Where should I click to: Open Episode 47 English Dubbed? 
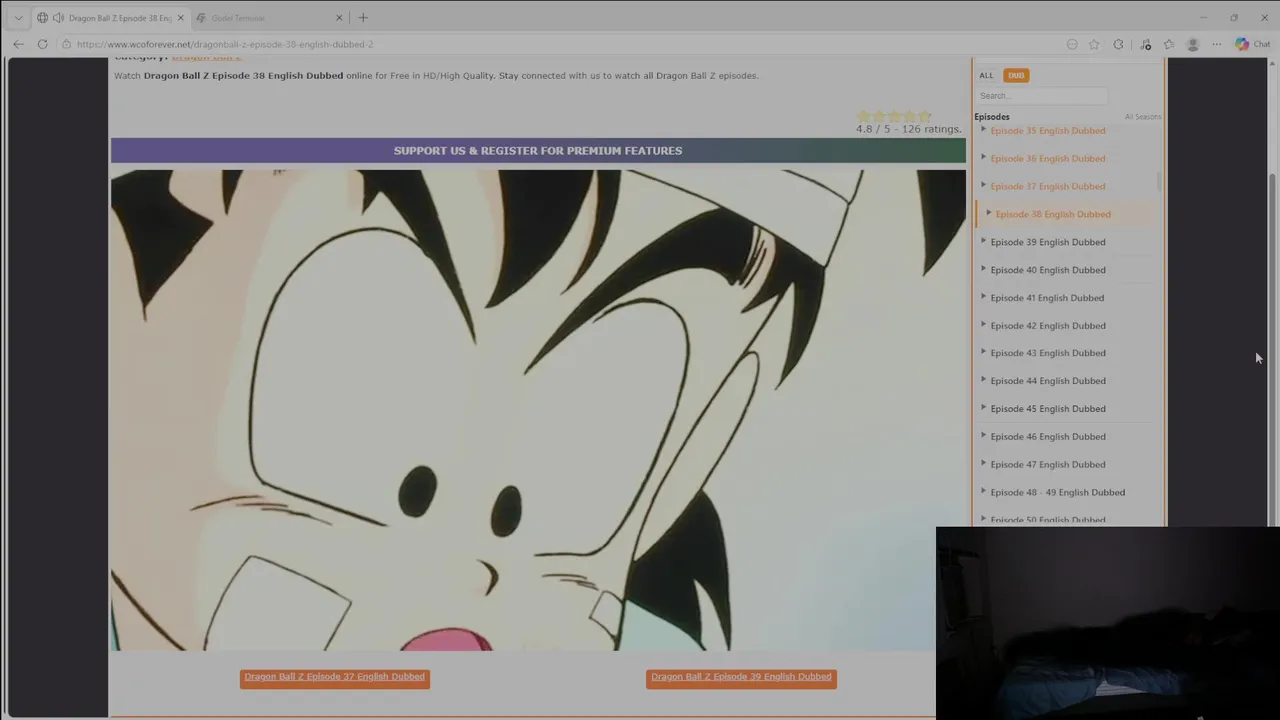(x=1048, y=465)
